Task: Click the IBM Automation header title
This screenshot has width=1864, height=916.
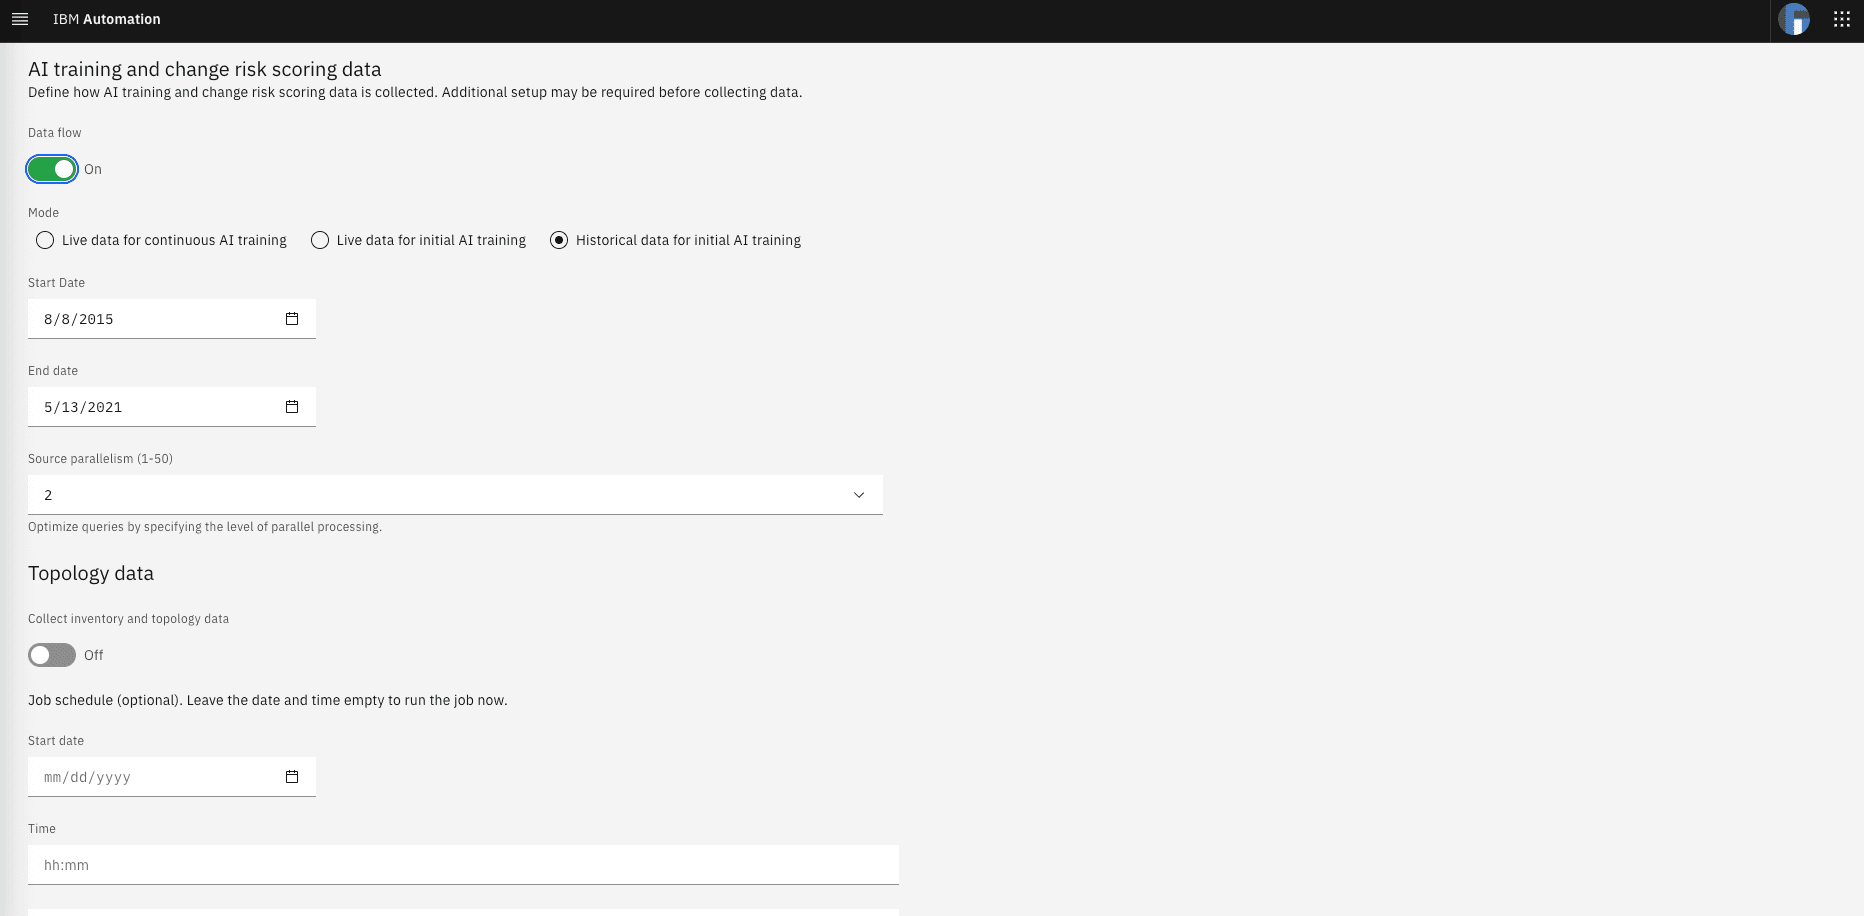Action: [106, 19]
